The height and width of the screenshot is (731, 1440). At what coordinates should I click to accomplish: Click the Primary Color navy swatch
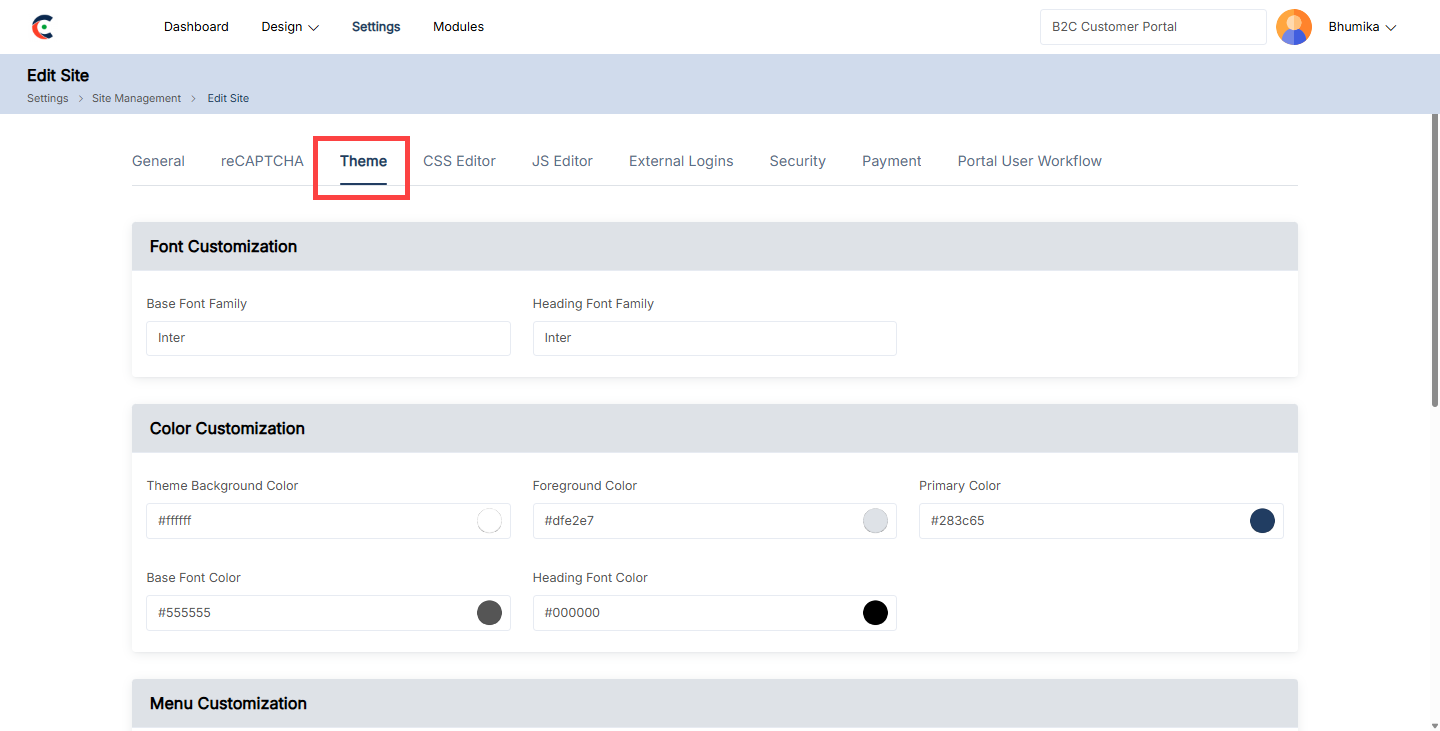tap(1262, 521)
